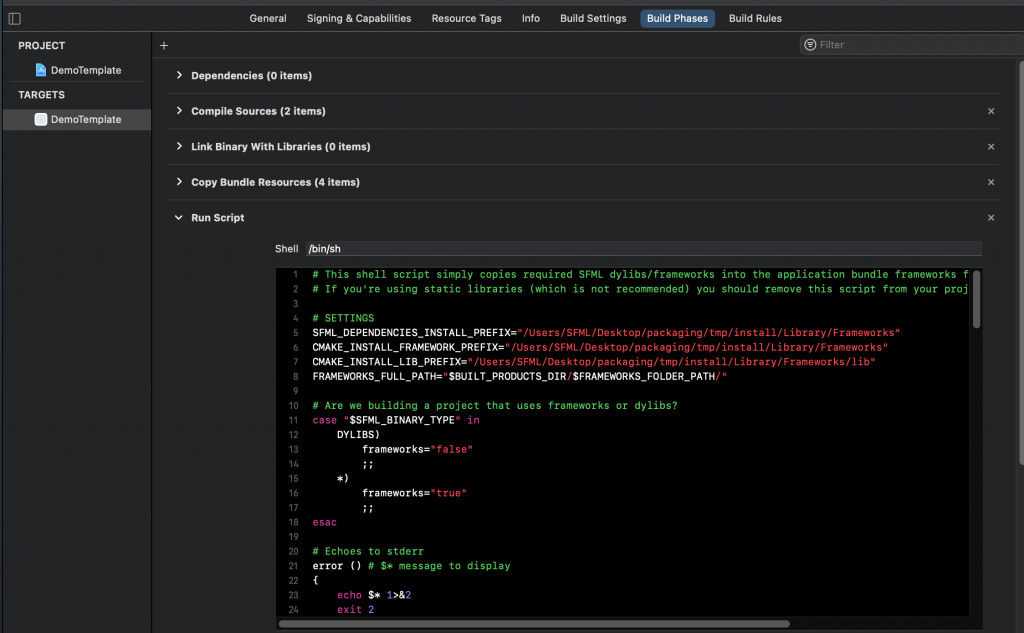Click the DemoTemplate project file icon

41,70
